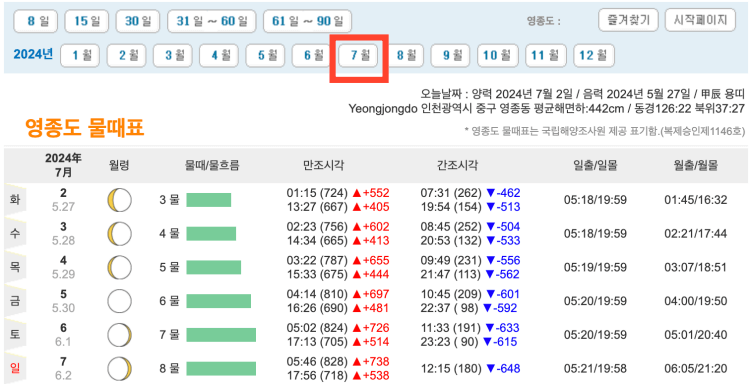Screen dimensions: 750x384
Task: Click the 화 weekday tab for July 2
Action: [15, 199]
